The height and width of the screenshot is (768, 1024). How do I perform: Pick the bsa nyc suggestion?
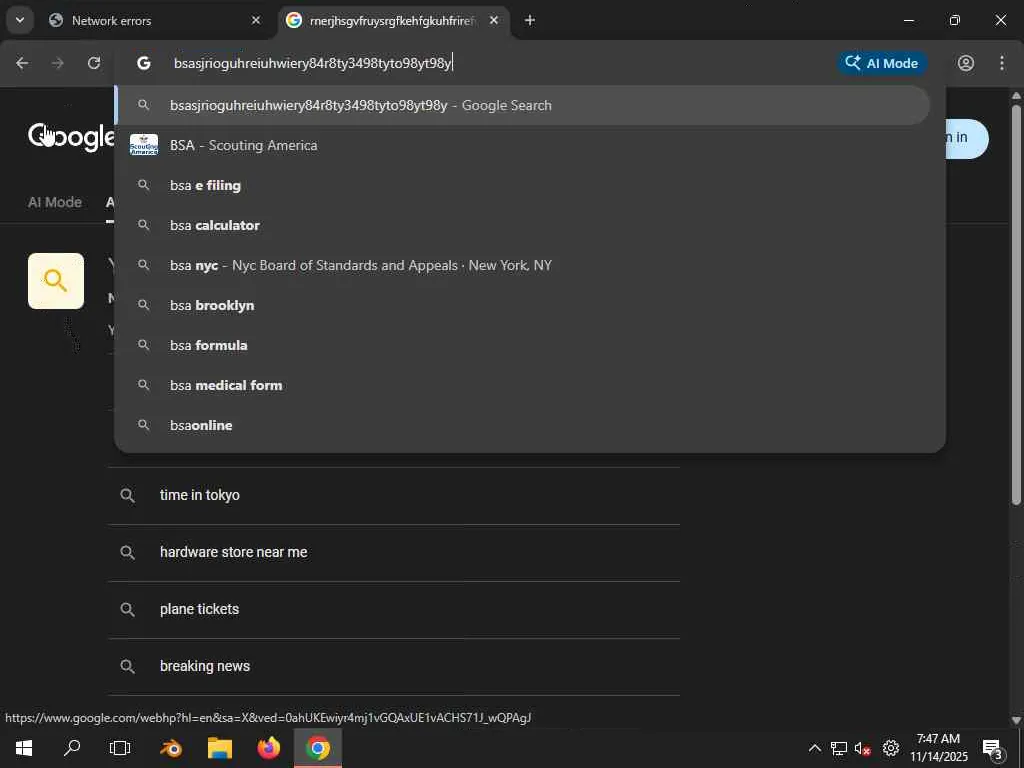click(x=522, y=265)
